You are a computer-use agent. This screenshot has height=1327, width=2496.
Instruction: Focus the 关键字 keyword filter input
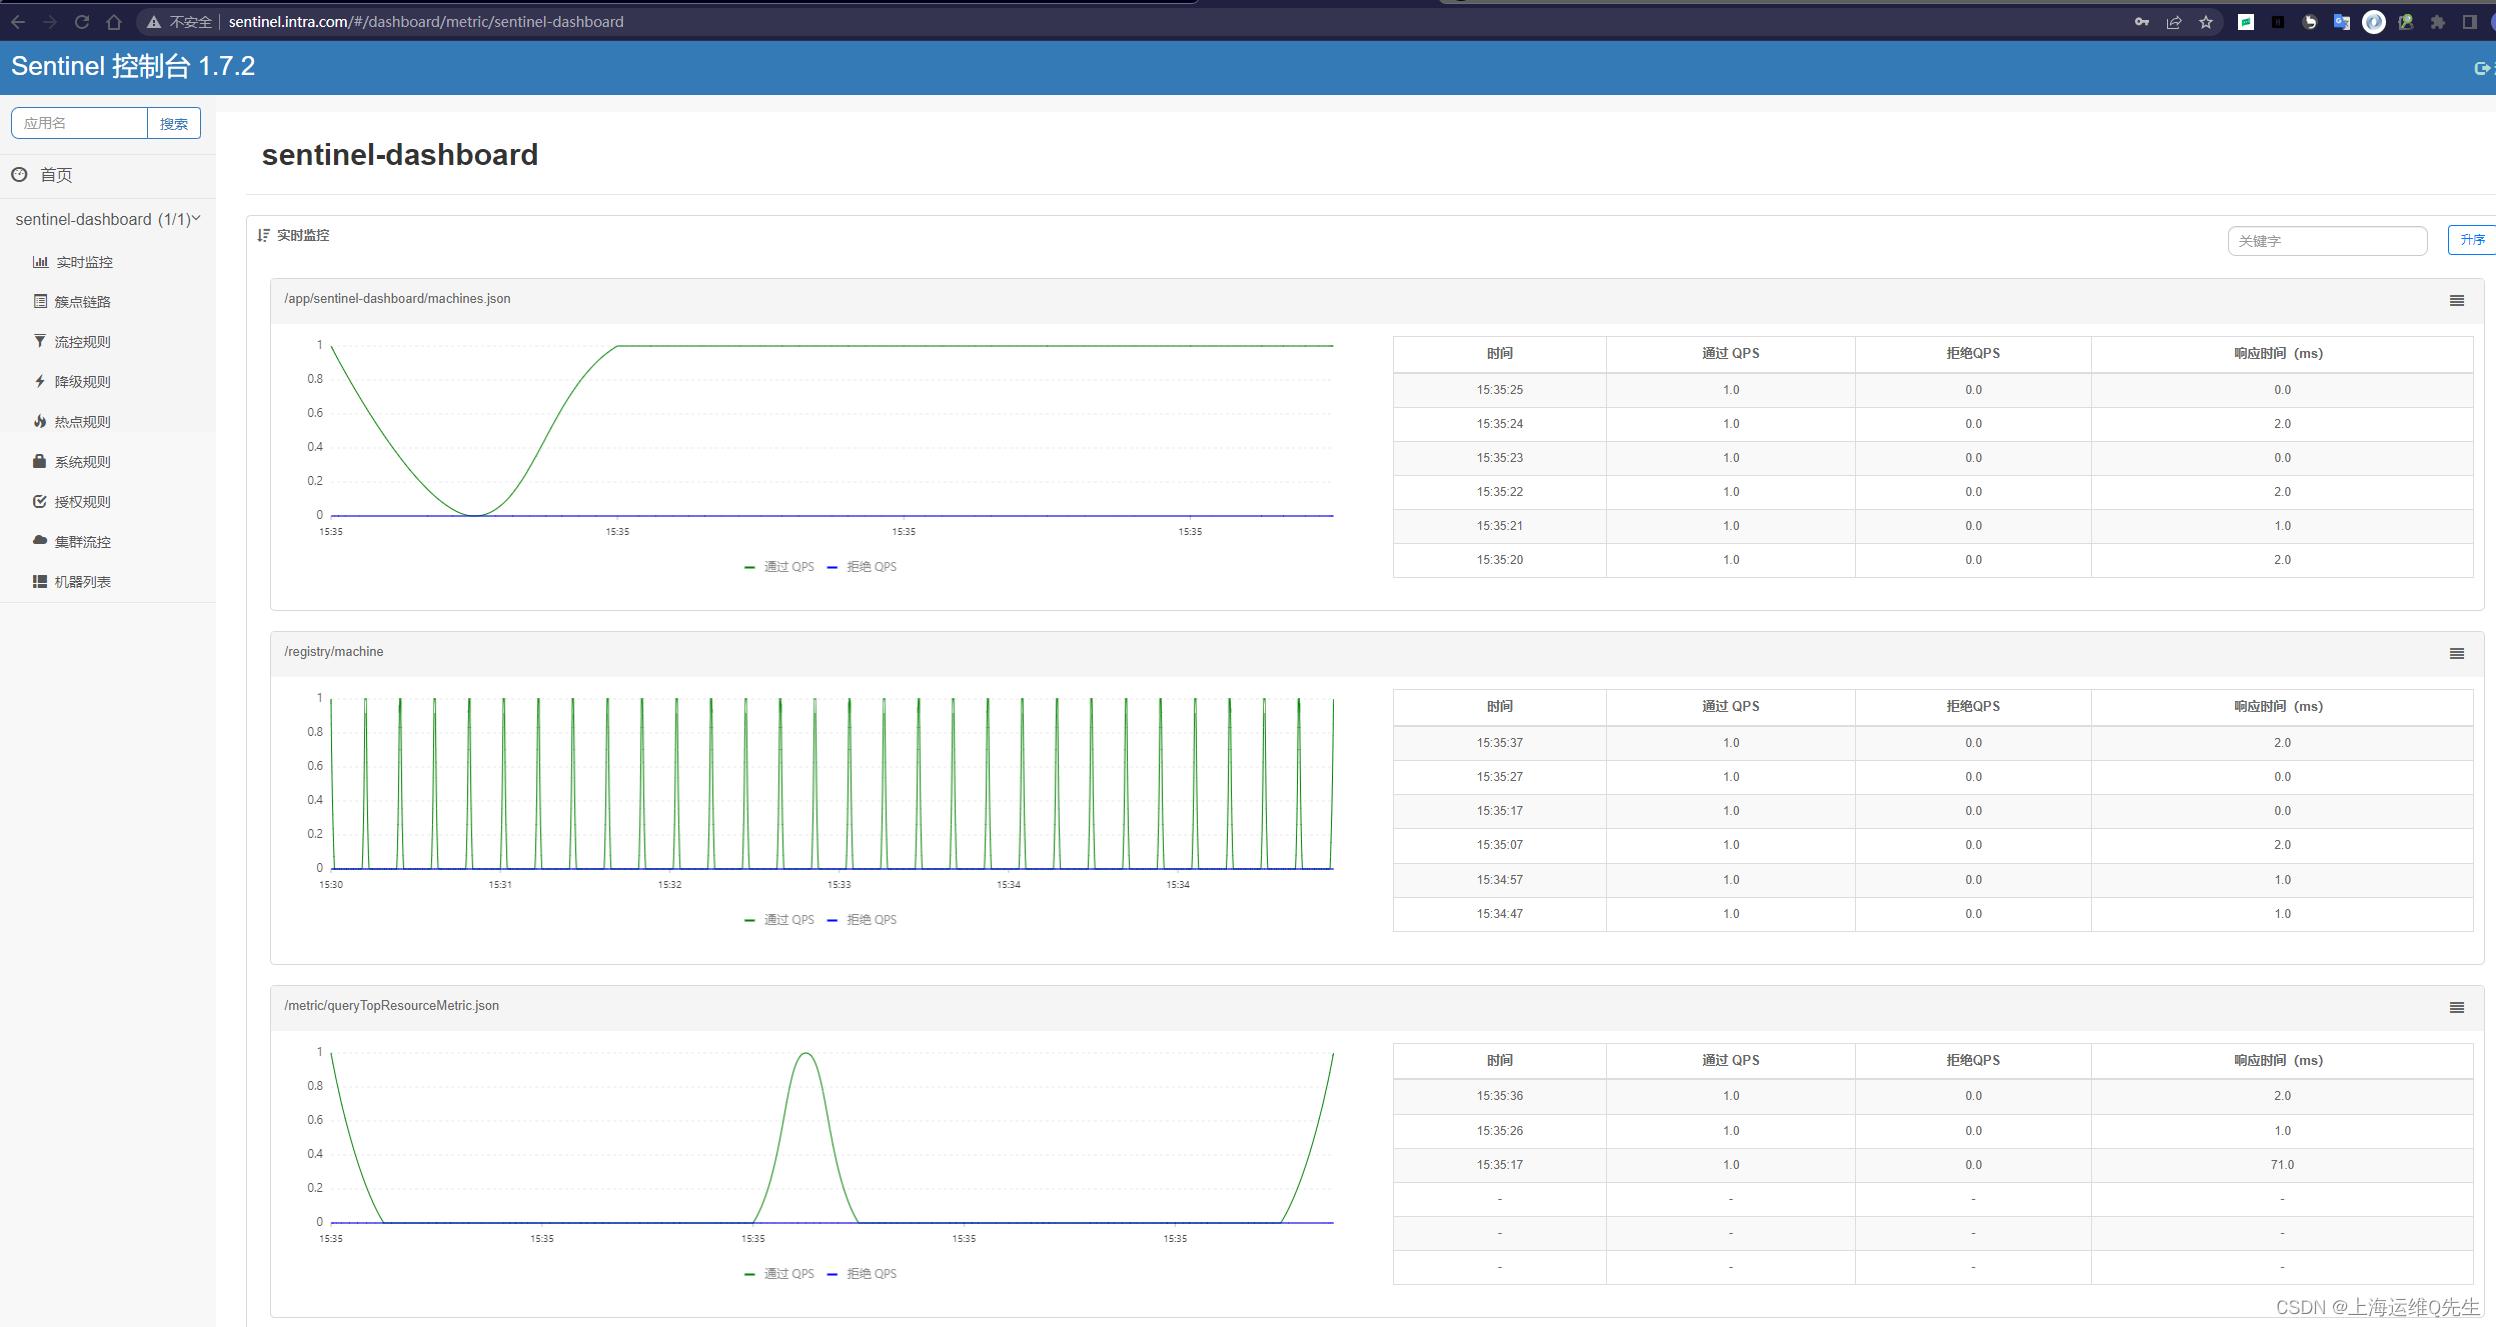point(2327,241)
